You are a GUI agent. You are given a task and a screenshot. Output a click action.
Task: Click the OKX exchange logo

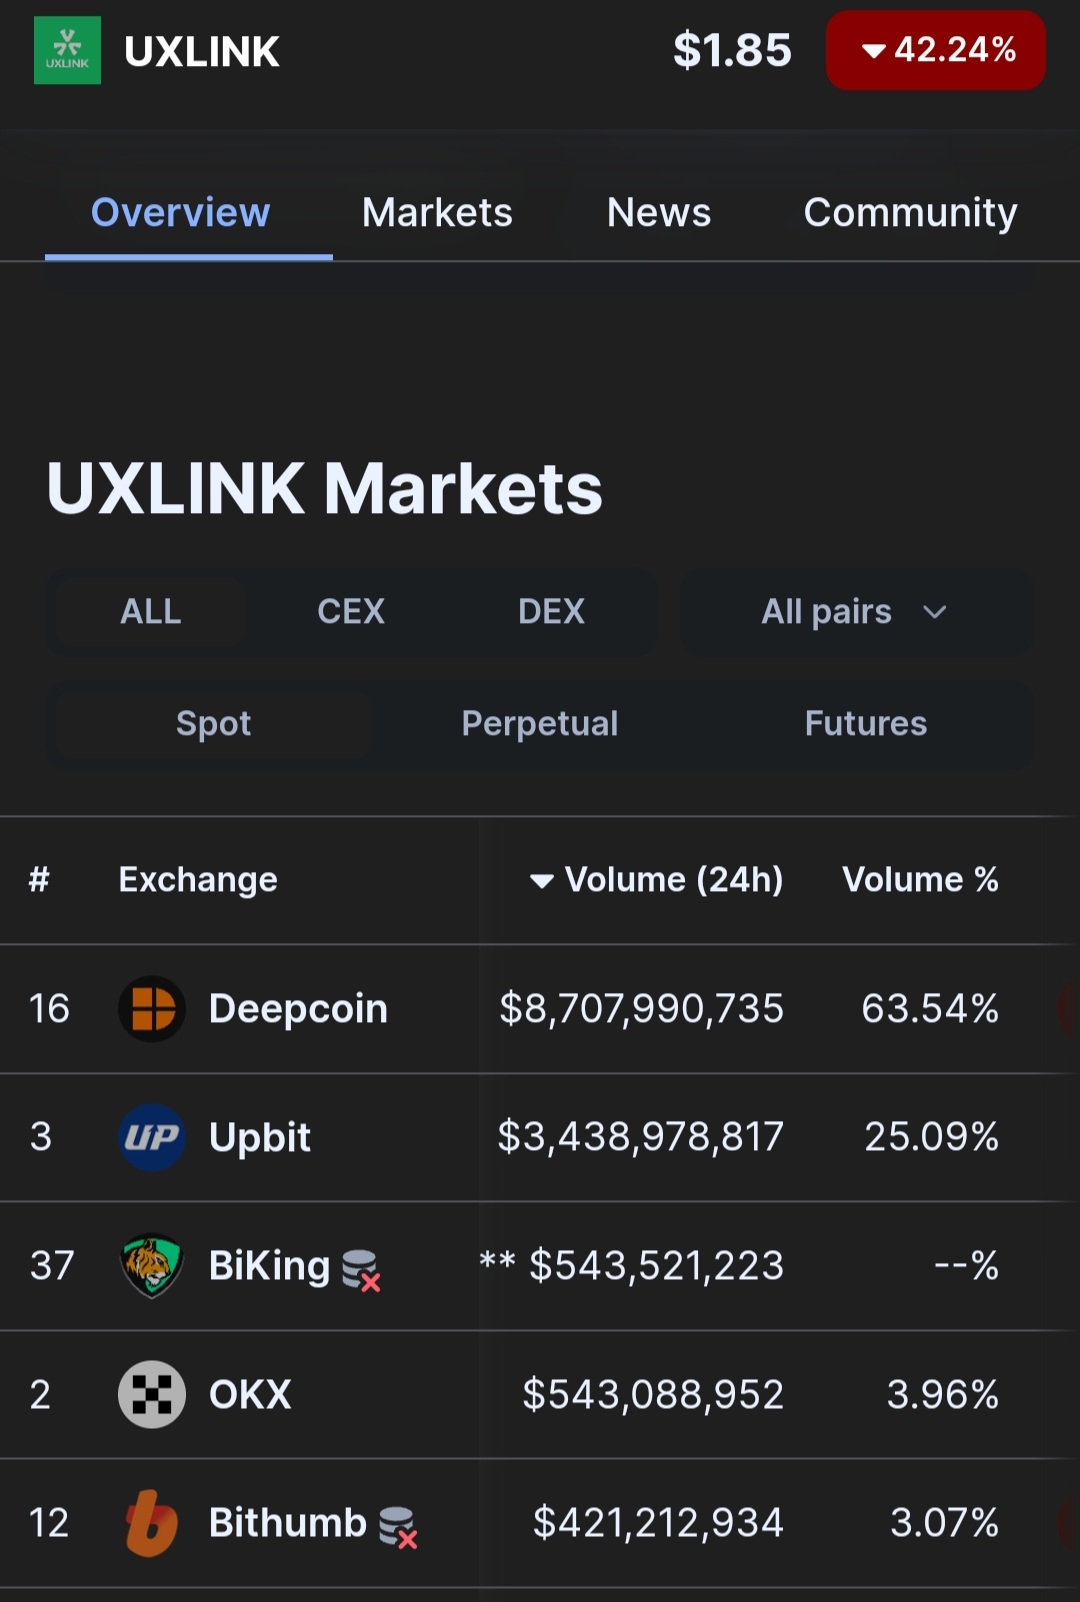pos(152,1394)
